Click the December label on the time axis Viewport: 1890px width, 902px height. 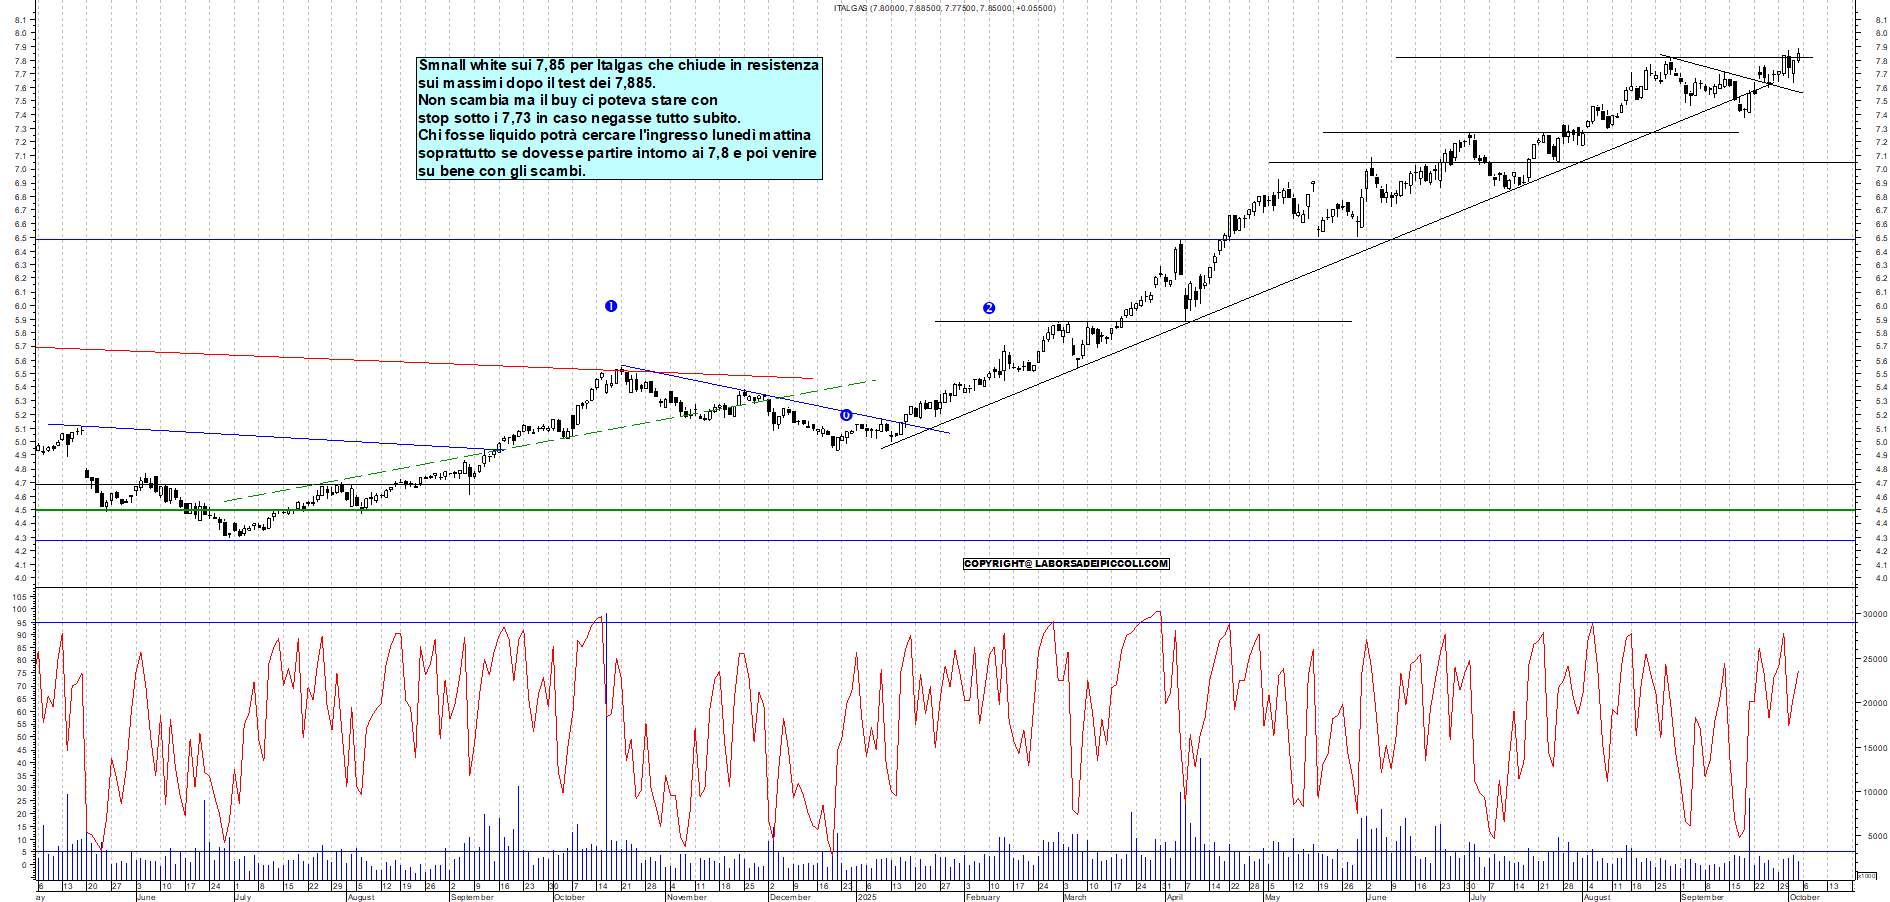(x=790, y=897)
